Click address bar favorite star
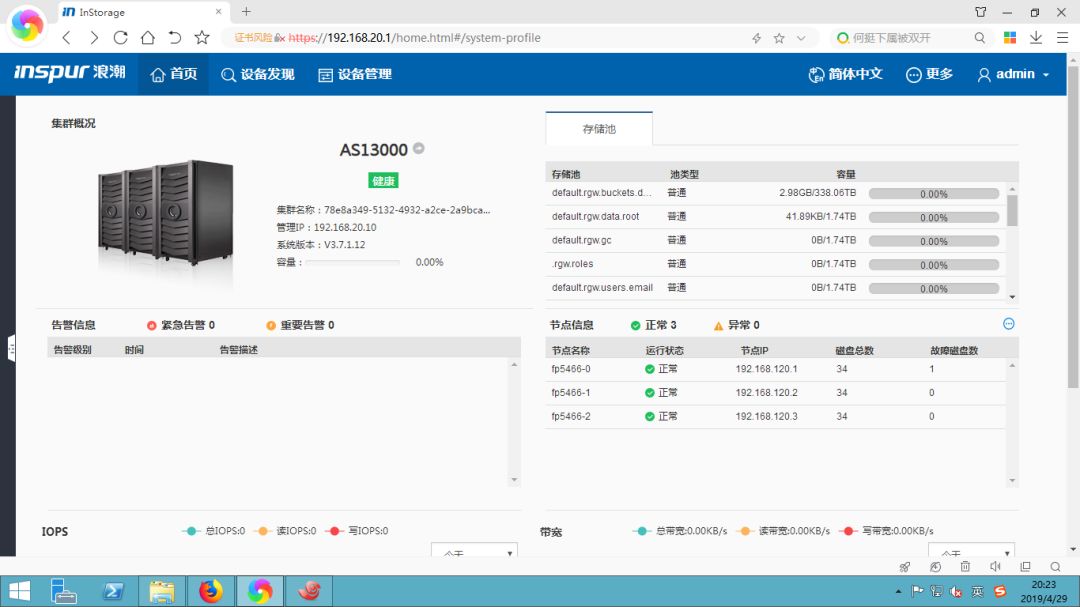1080x607 pixels. click(779, 38)
